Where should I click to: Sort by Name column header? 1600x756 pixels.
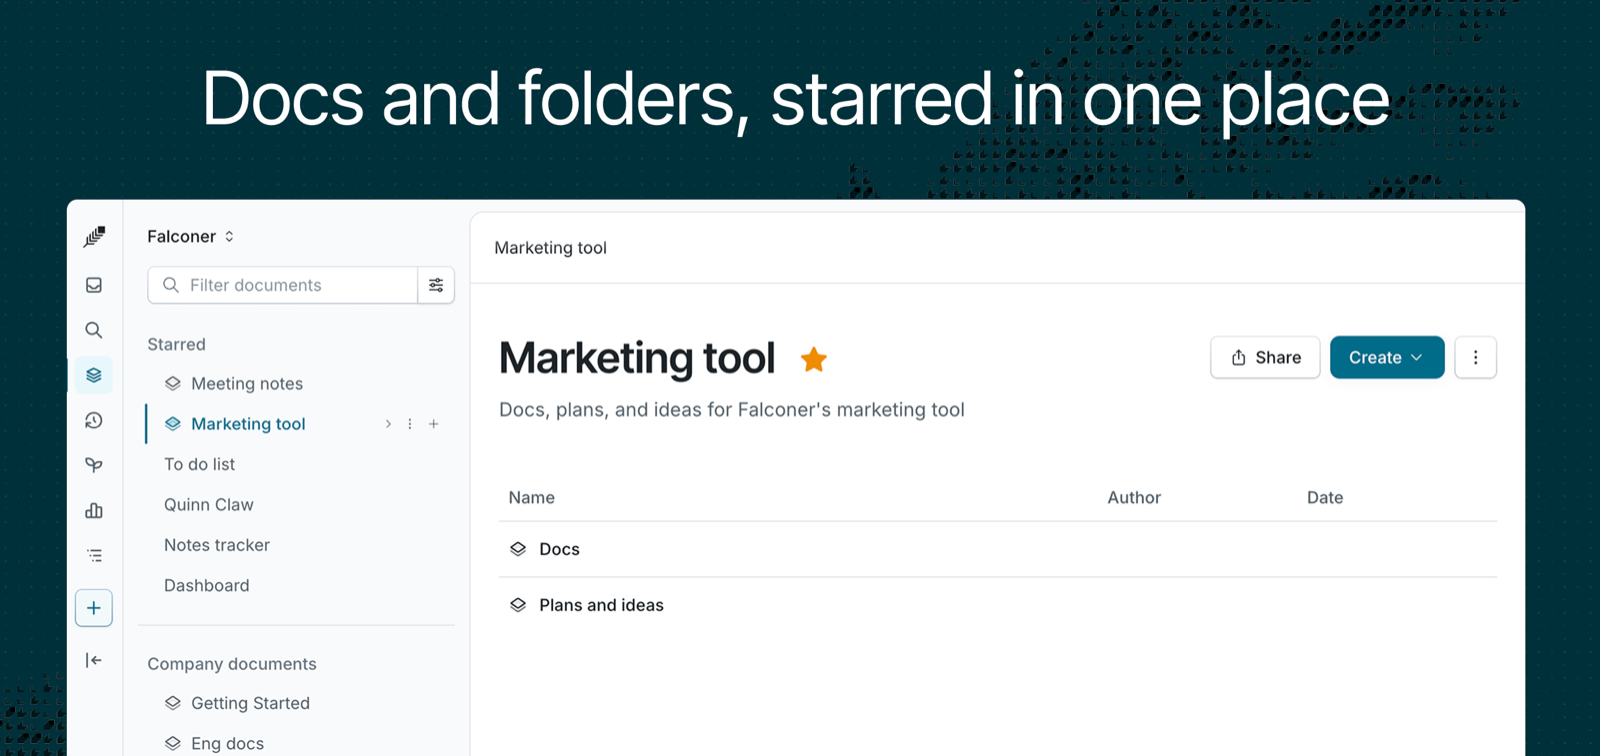pos(532,497)
